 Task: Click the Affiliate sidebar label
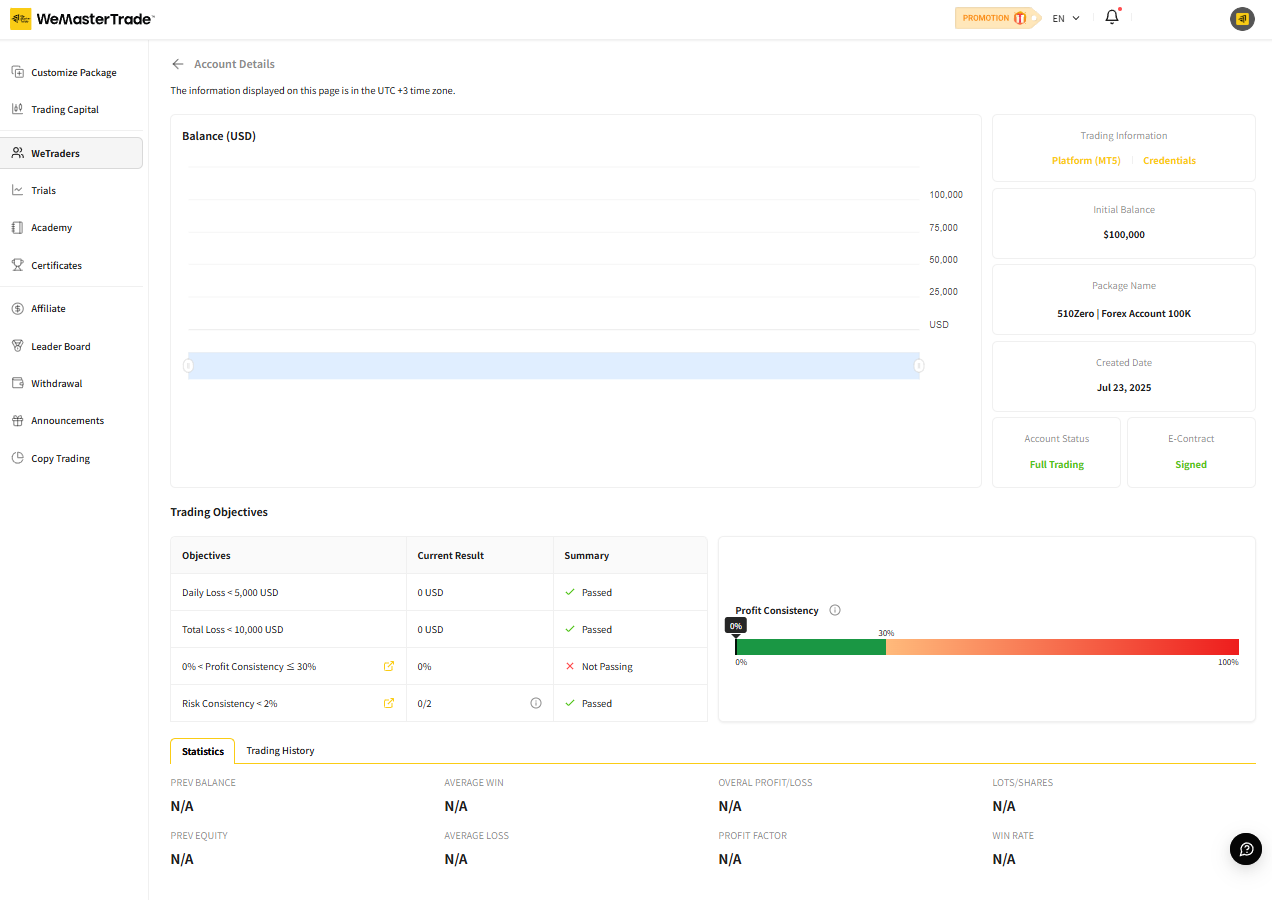pos(49,309)
